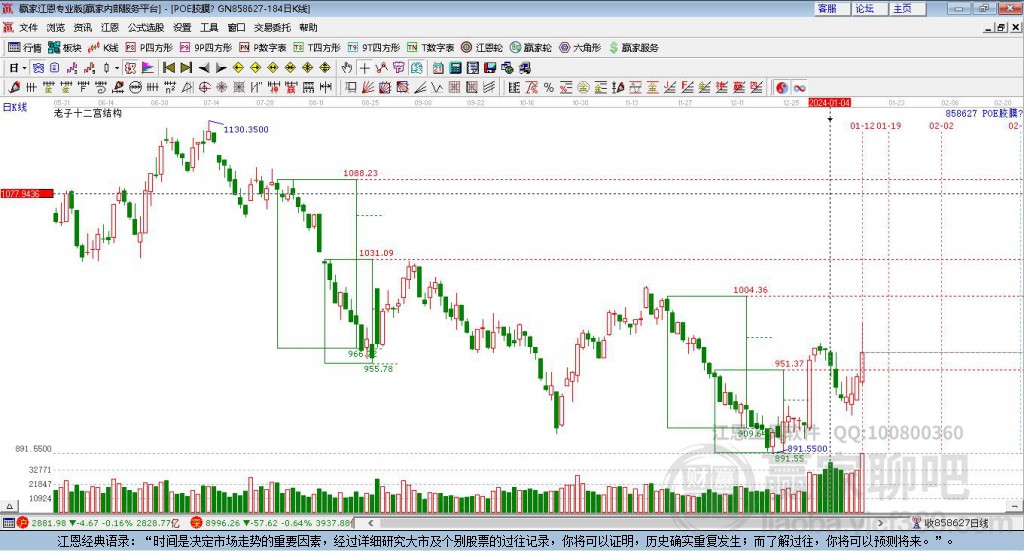Viewport: 1024px width, 551px height.
Task: Open the P数字表 tool
Action: click(263, 48)
